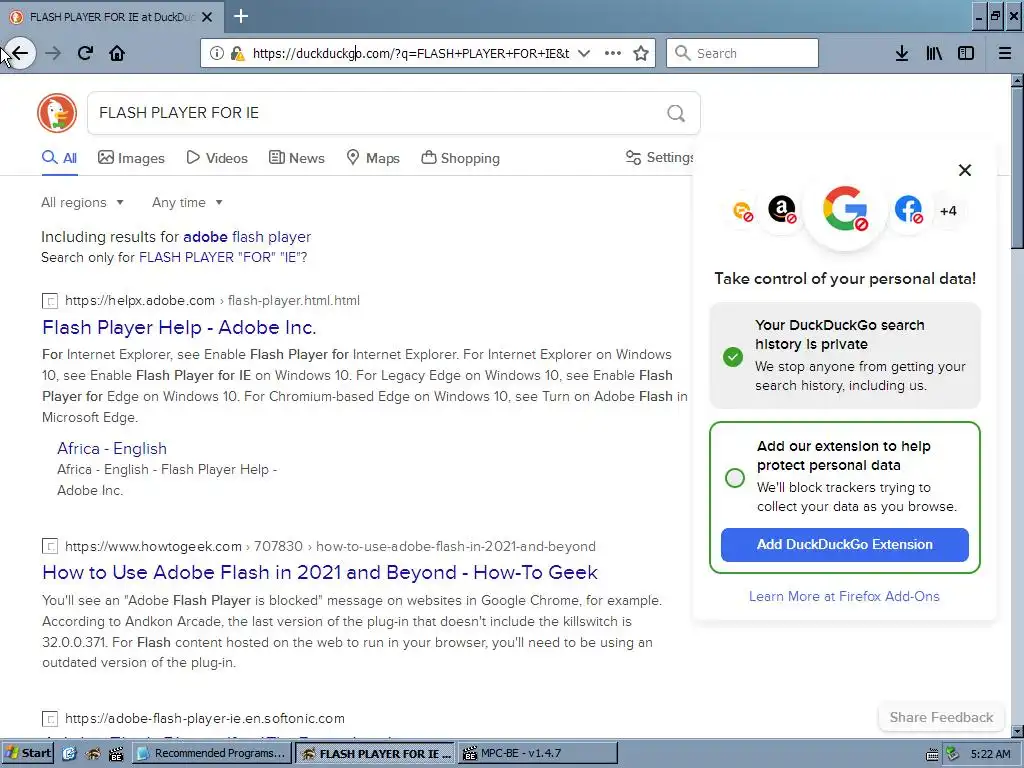The image size is (1024, 768).
Task: Show site information icon in address bar
Action: pyautogui.click(x=217, y=53)
